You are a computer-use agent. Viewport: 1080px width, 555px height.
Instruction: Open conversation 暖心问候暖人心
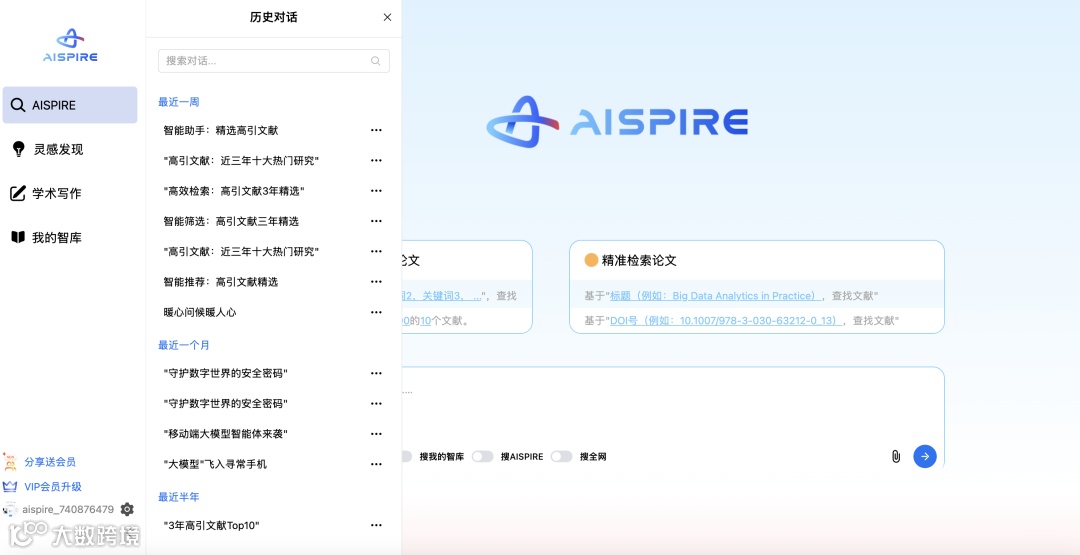click(x=200, y=312)
